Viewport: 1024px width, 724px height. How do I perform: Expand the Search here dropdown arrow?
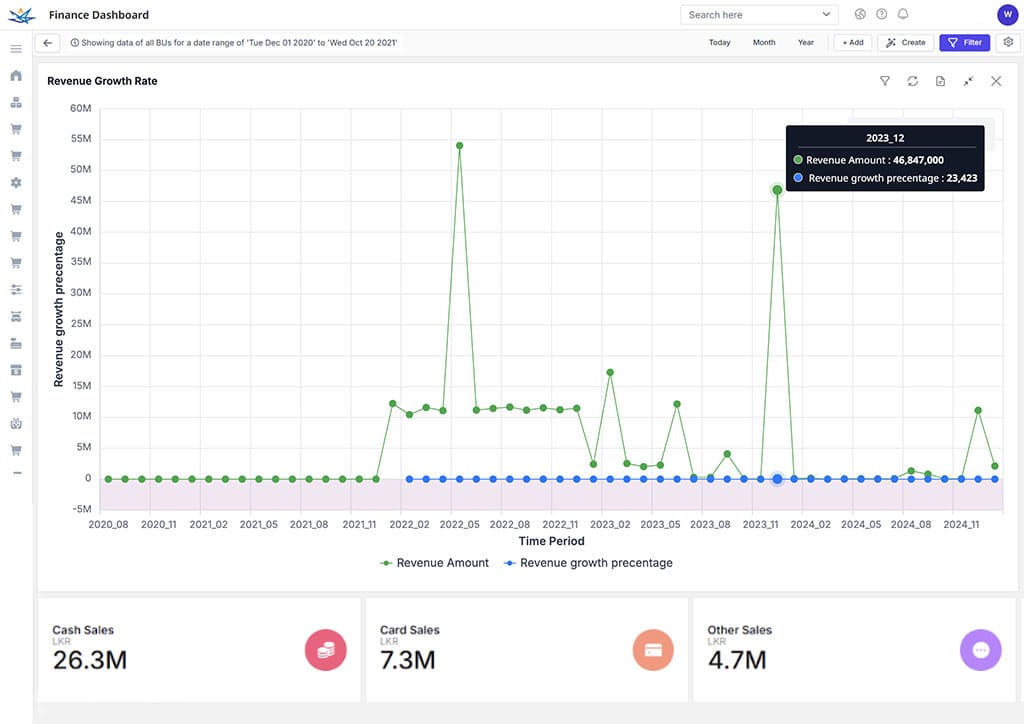826,14
